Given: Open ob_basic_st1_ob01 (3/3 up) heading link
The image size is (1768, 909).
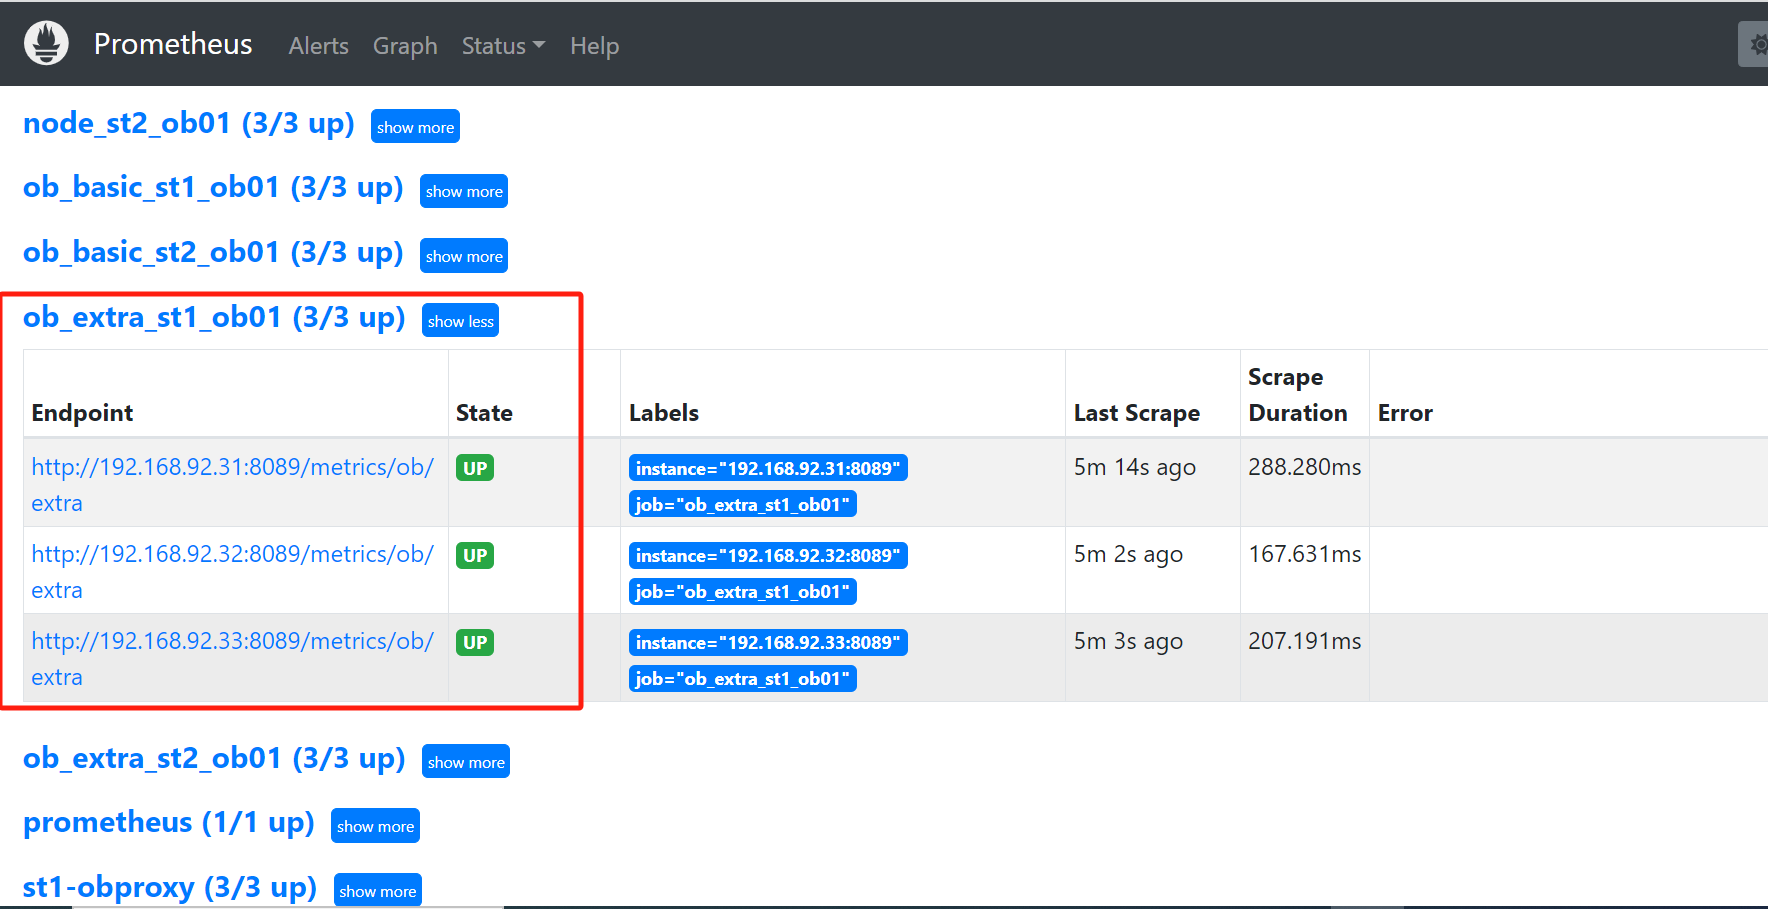Looking at the screenshot, I should pos(213,187).
